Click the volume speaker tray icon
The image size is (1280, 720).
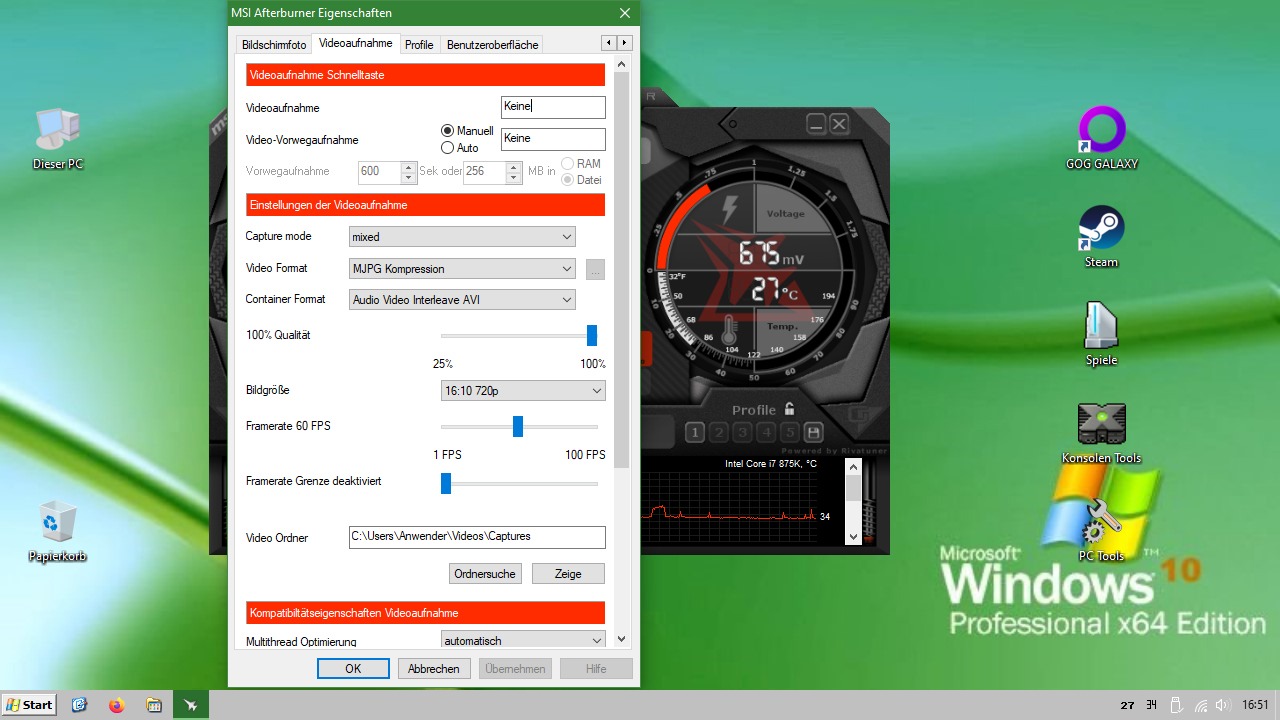1223,705
